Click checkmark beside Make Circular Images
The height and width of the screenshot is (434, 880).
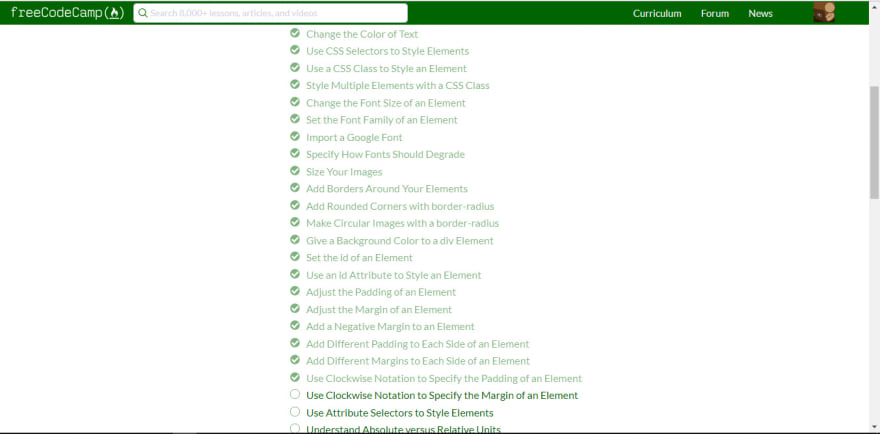pos(295,222)
